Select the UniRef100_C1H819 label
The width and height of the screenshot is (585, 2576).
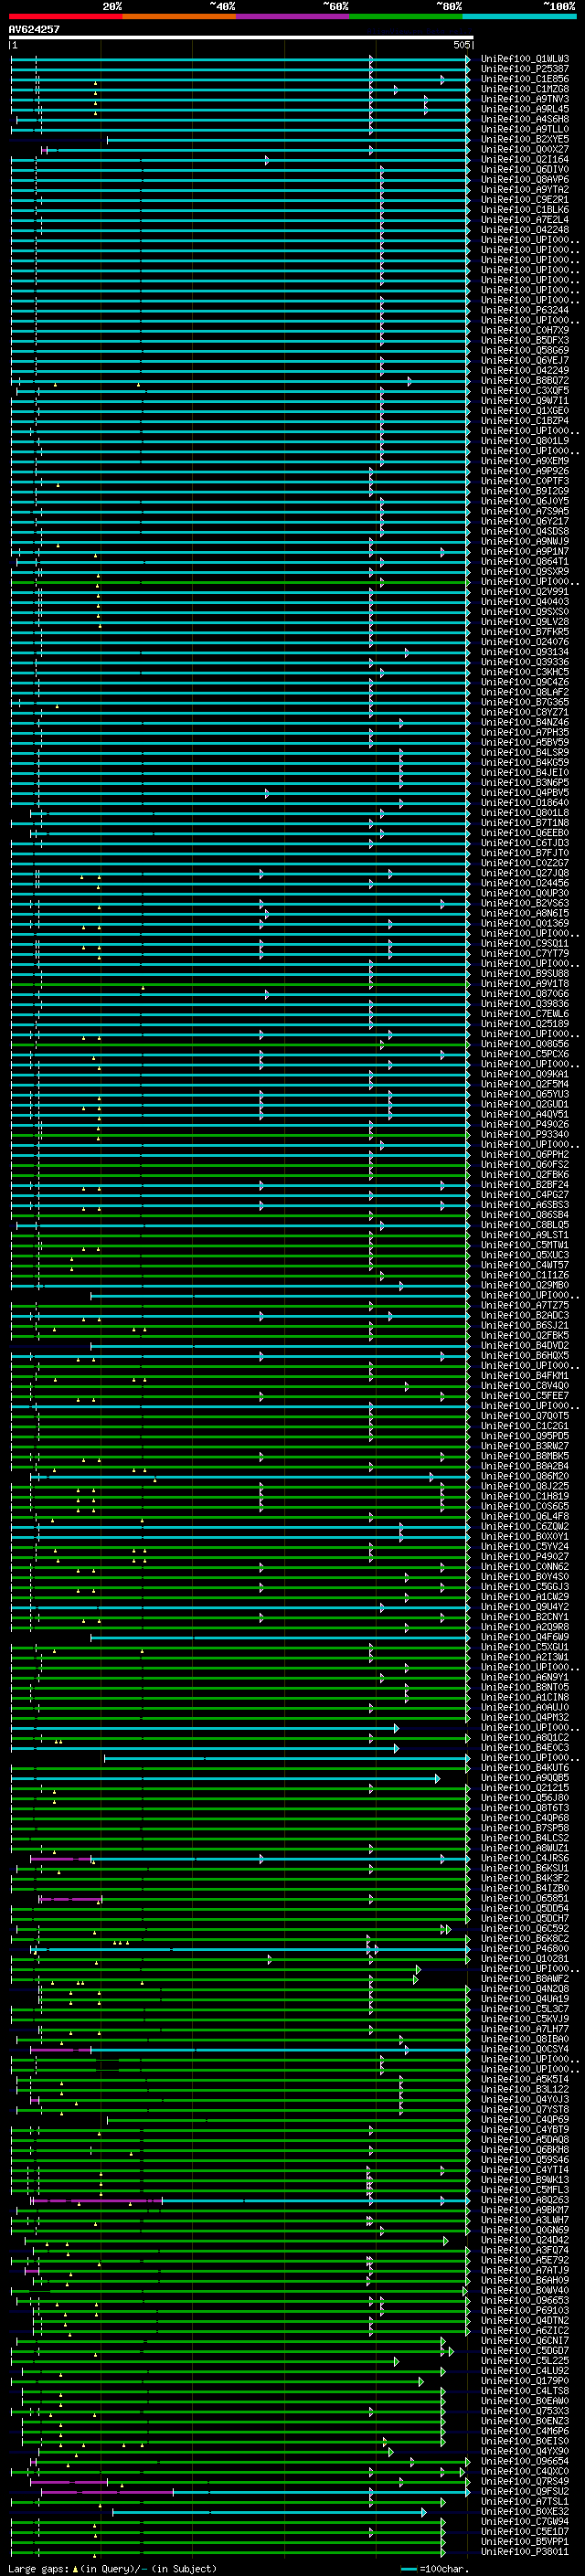[525, 1496]
